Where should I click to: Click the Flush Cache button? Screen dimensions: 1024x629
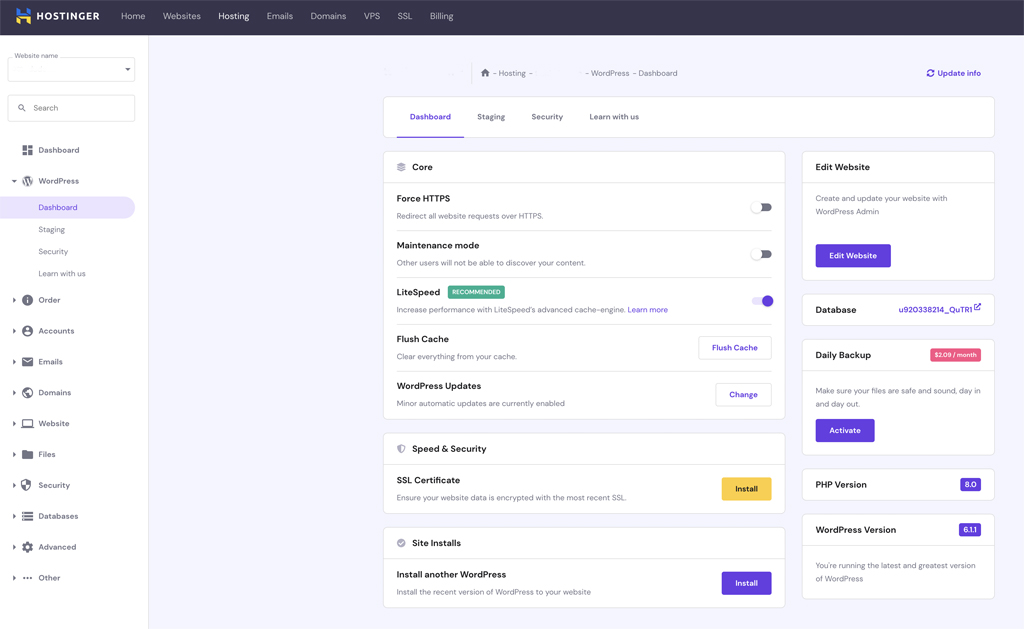tap(735, 348)
